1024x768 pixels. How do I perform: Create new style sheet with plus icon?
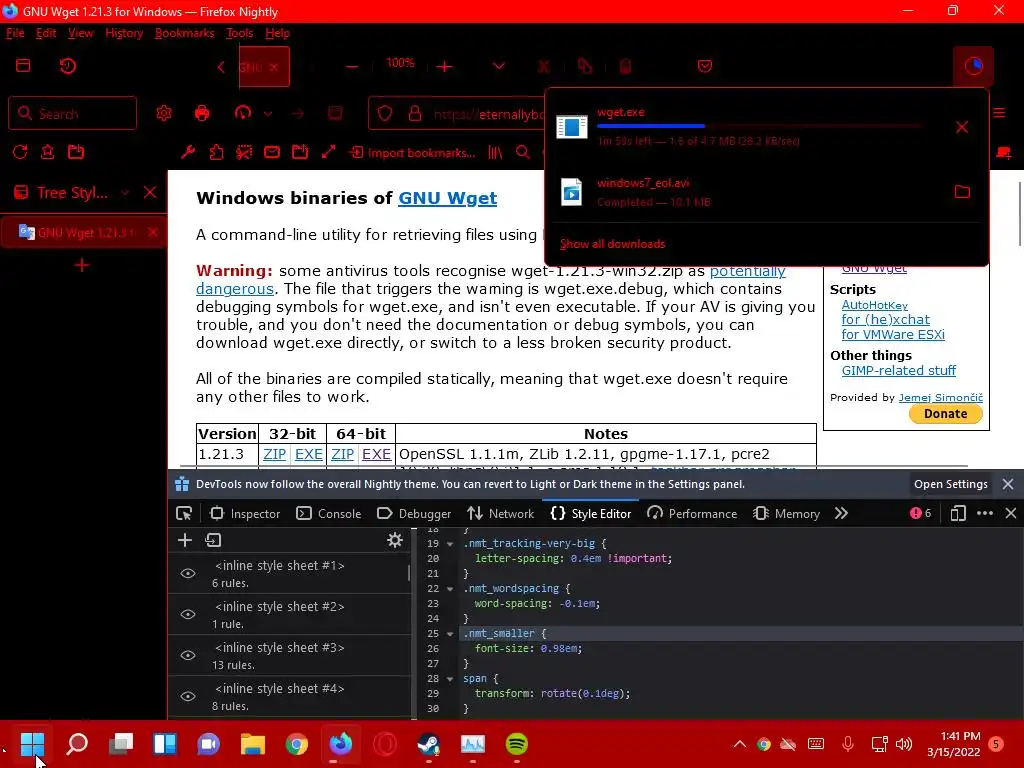[185, 540]
